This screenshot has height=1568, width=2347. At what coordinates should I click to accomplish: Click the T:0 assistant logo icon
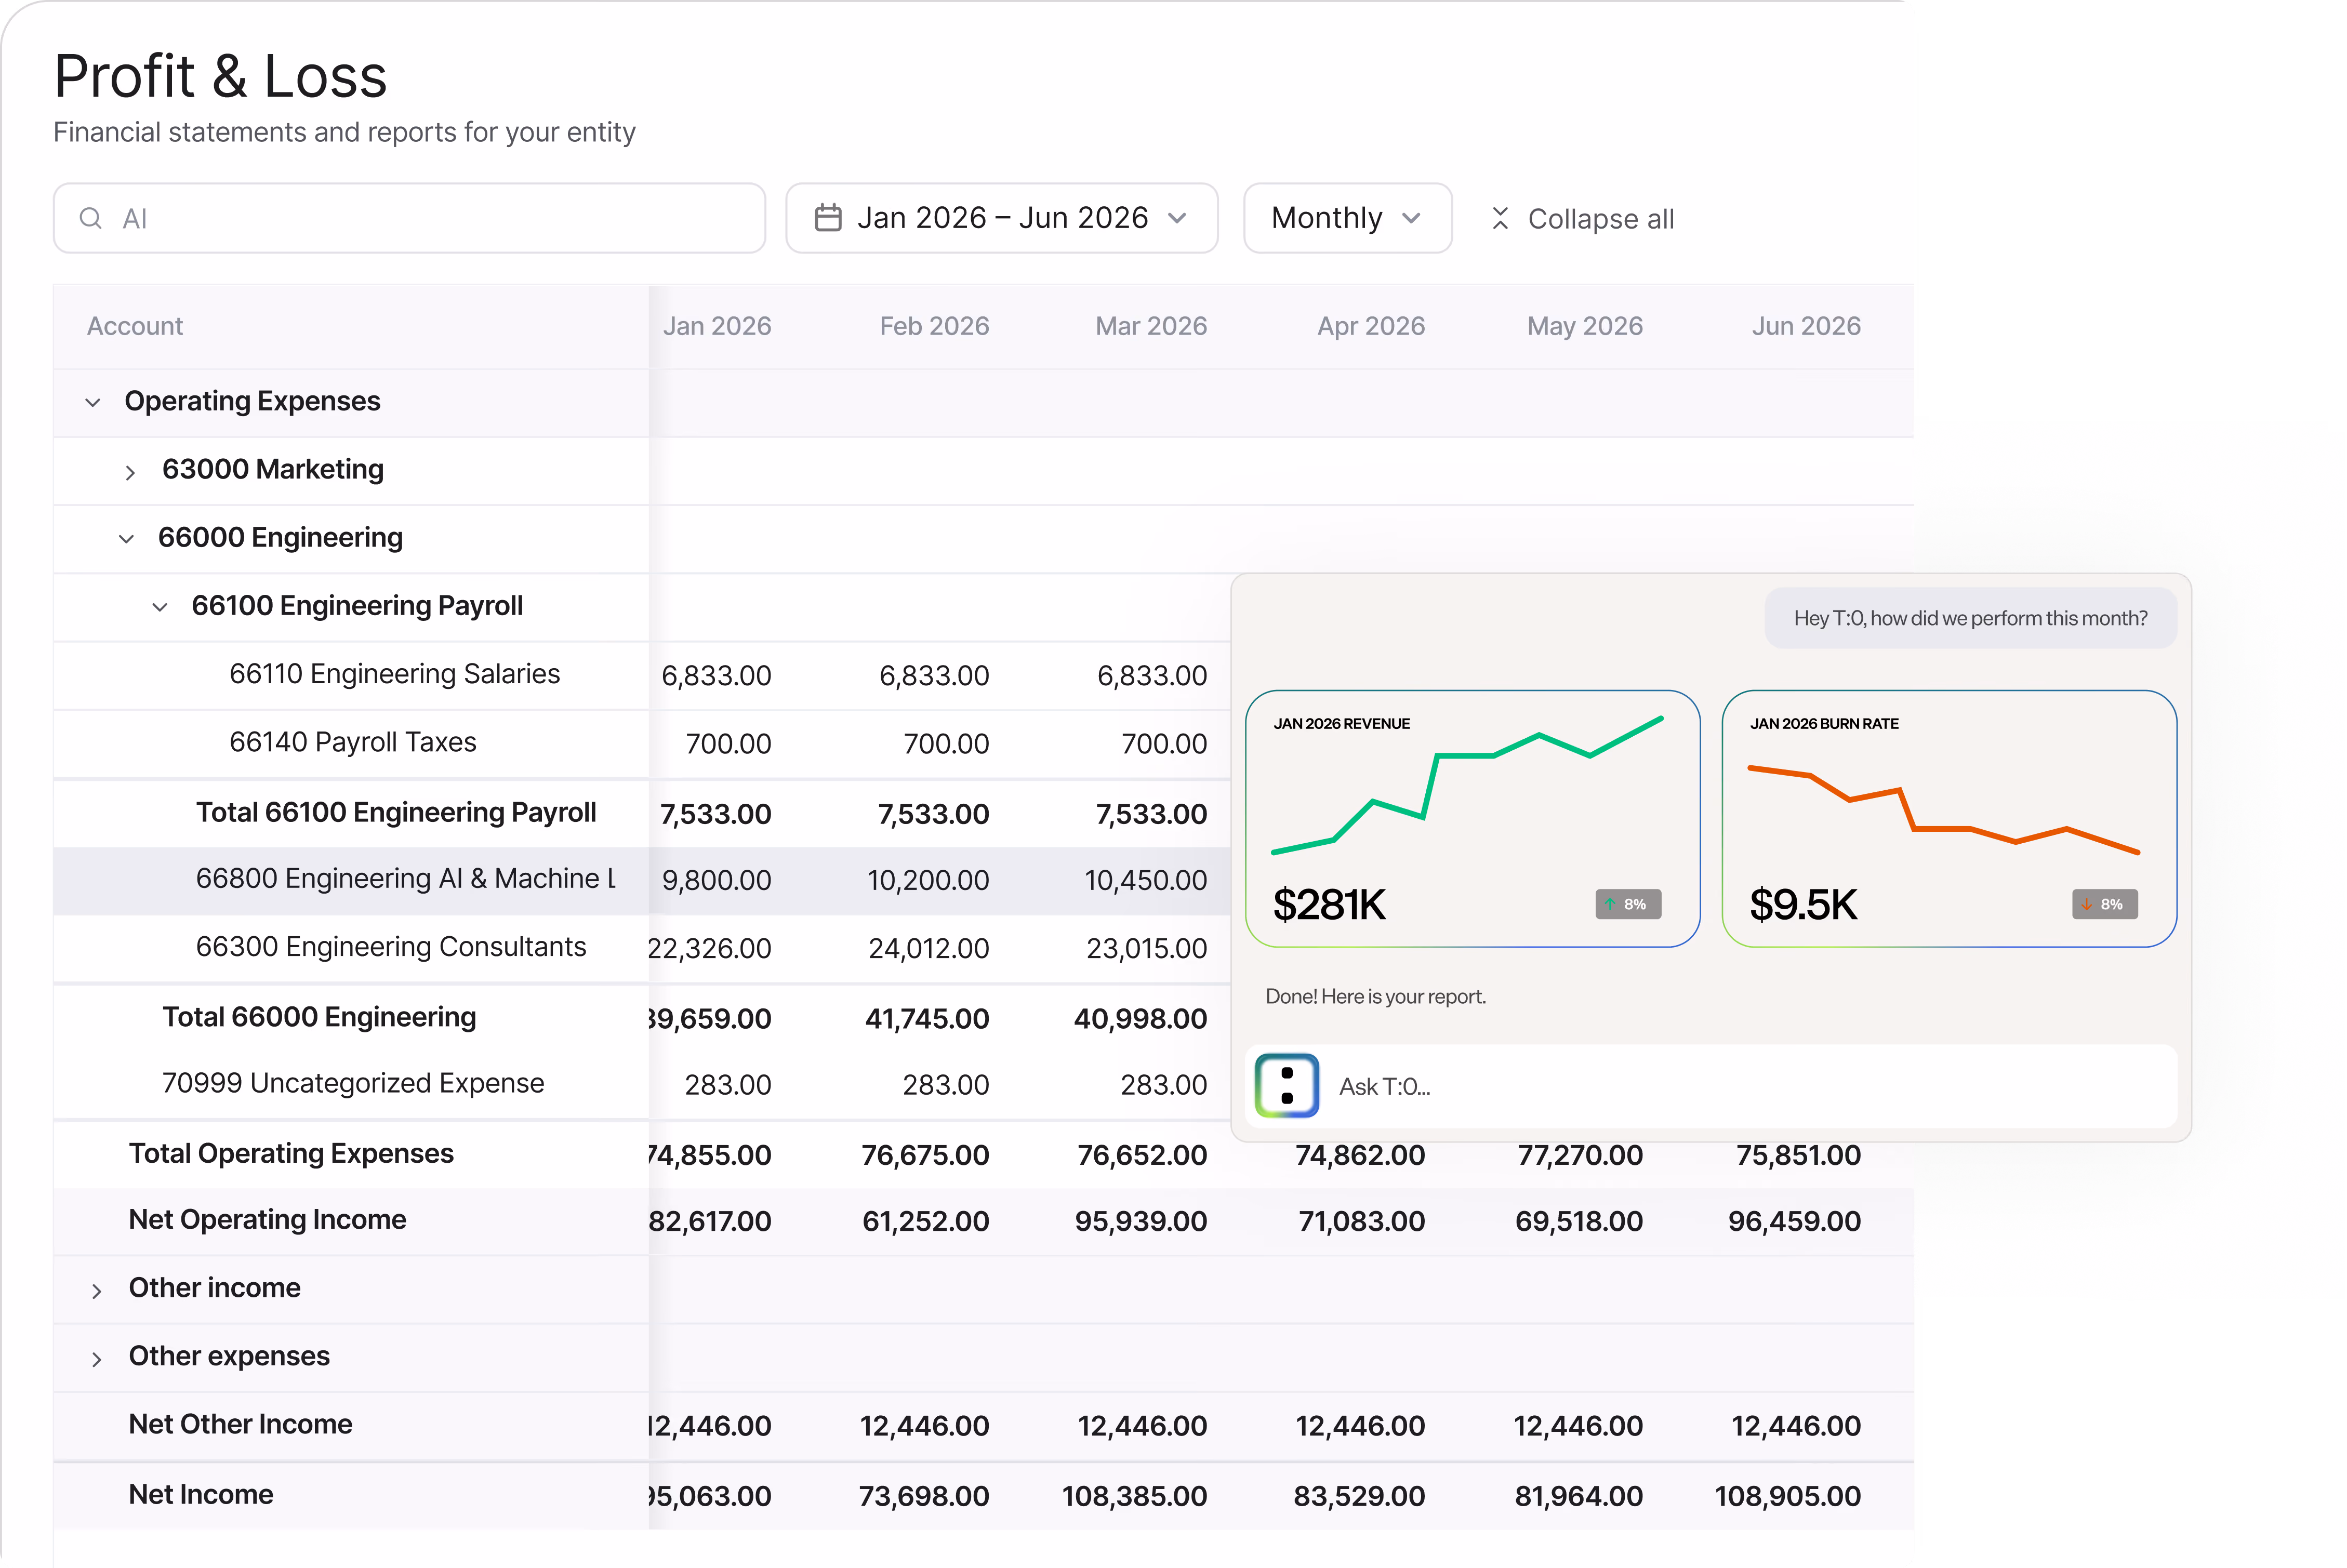point(1286,1085)
